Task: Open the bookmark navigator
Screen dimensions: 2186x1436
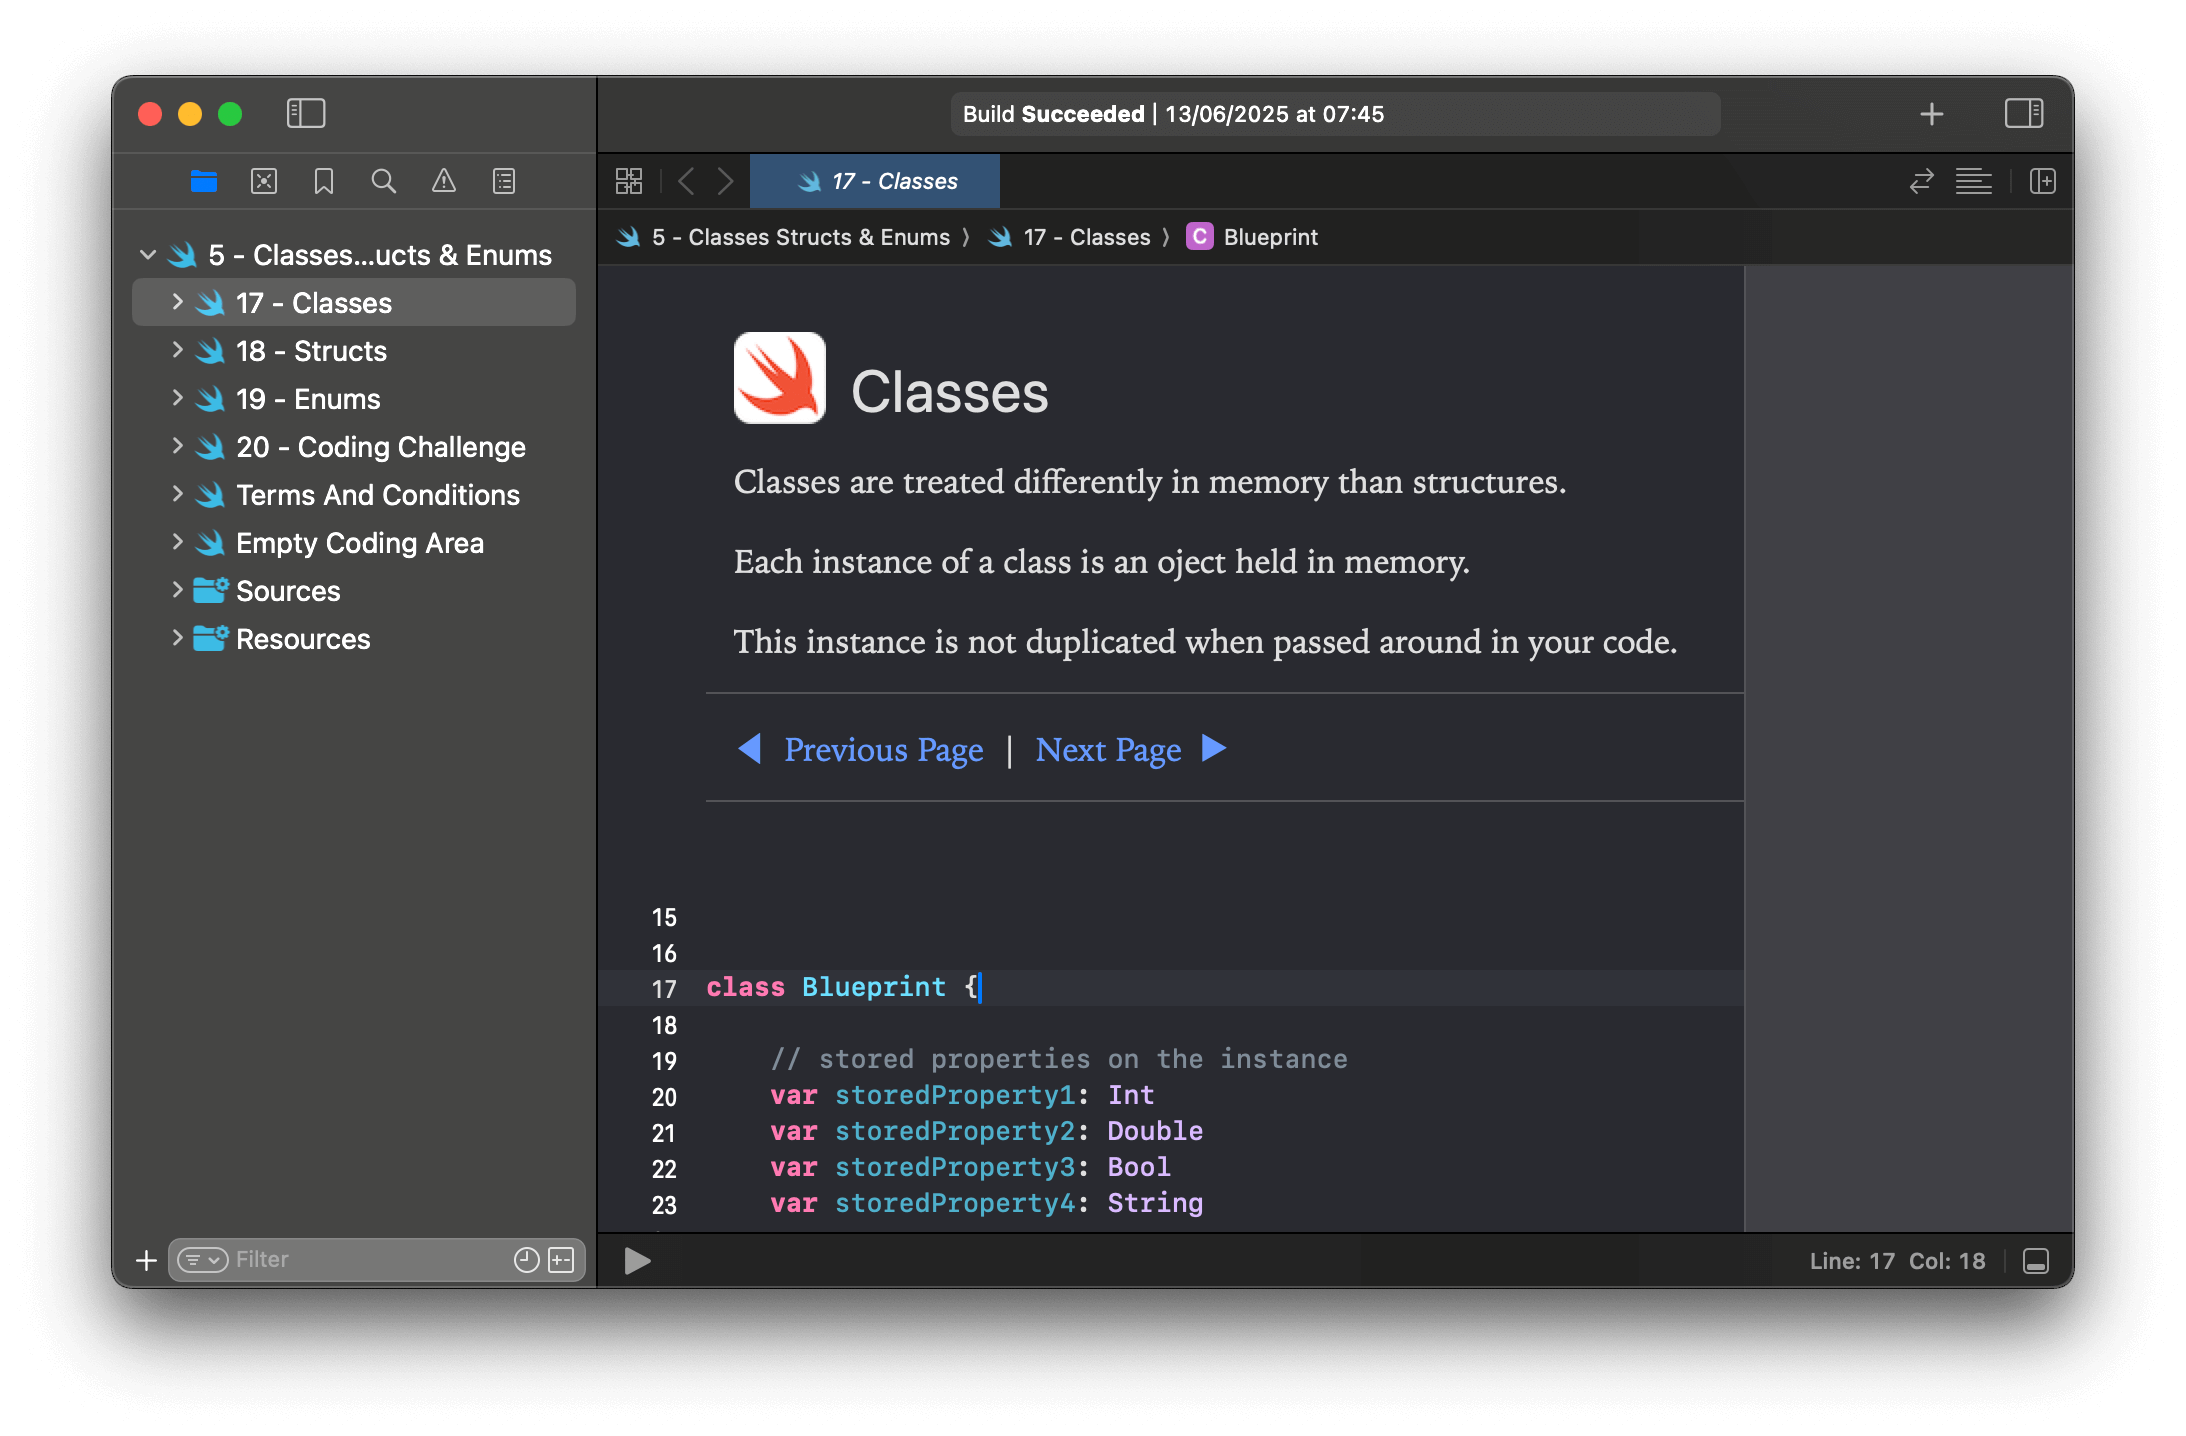Action: pos(323,181)
